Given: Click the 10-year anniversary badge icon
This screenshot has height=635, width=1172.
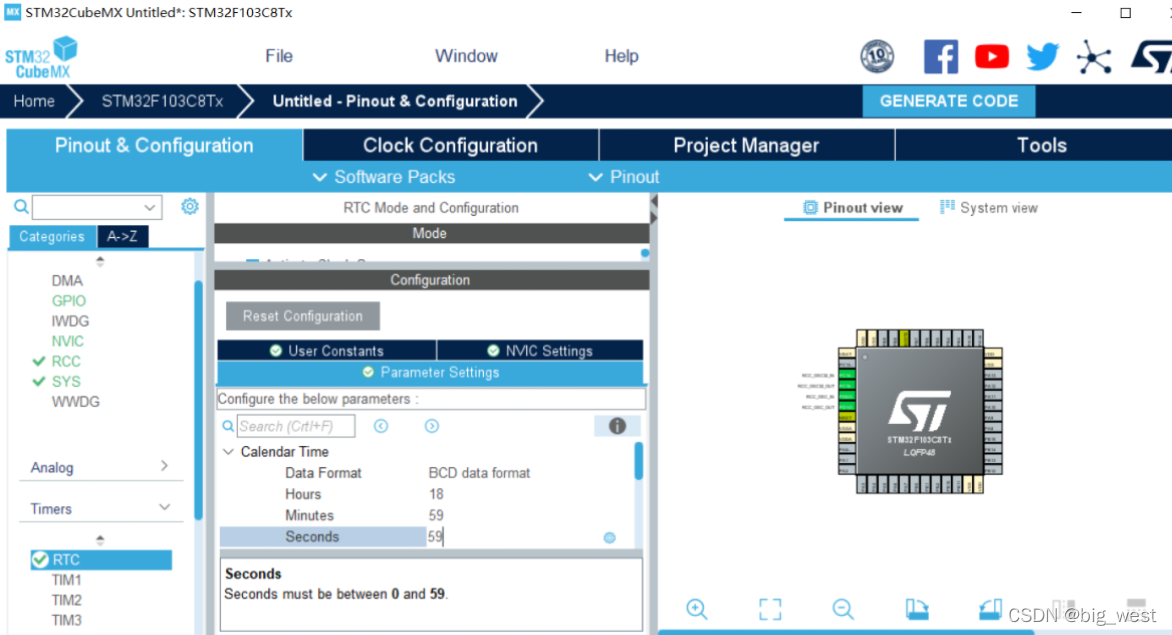Looking at the screenshot, I should (877, 56).
